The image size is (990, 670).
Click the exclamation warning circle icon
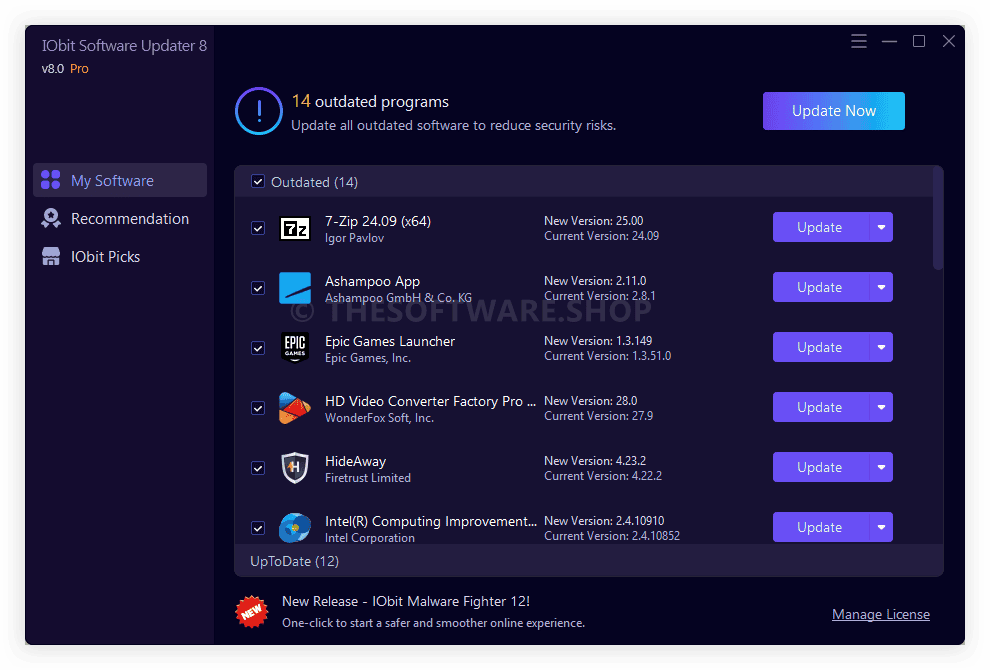click(259, 111)
